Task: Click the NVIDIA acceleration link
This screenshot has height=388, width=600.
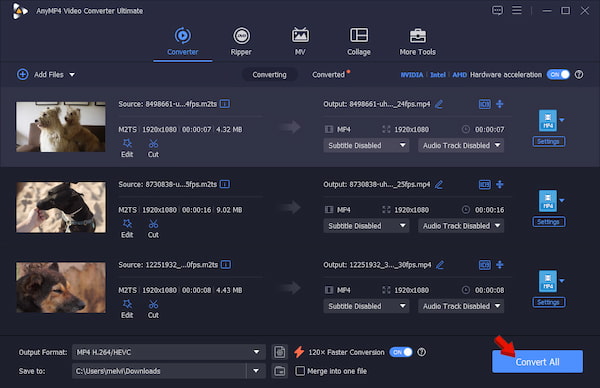Action: click(412, 75)
